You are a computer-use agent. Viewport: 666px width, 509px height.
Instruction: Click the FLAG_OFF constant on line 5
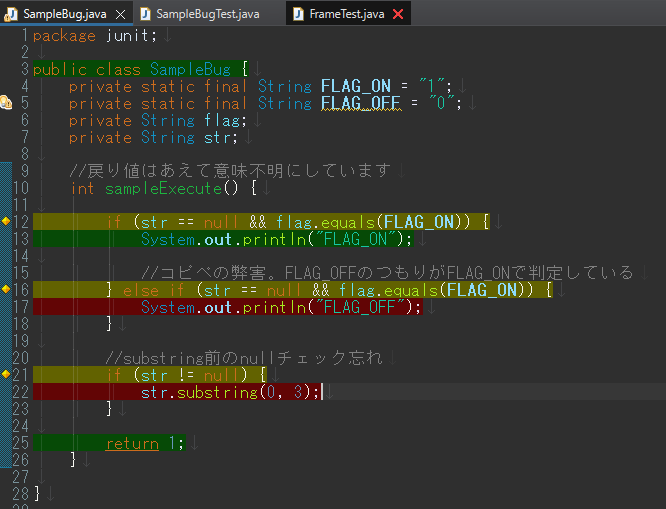pos(361,103)
